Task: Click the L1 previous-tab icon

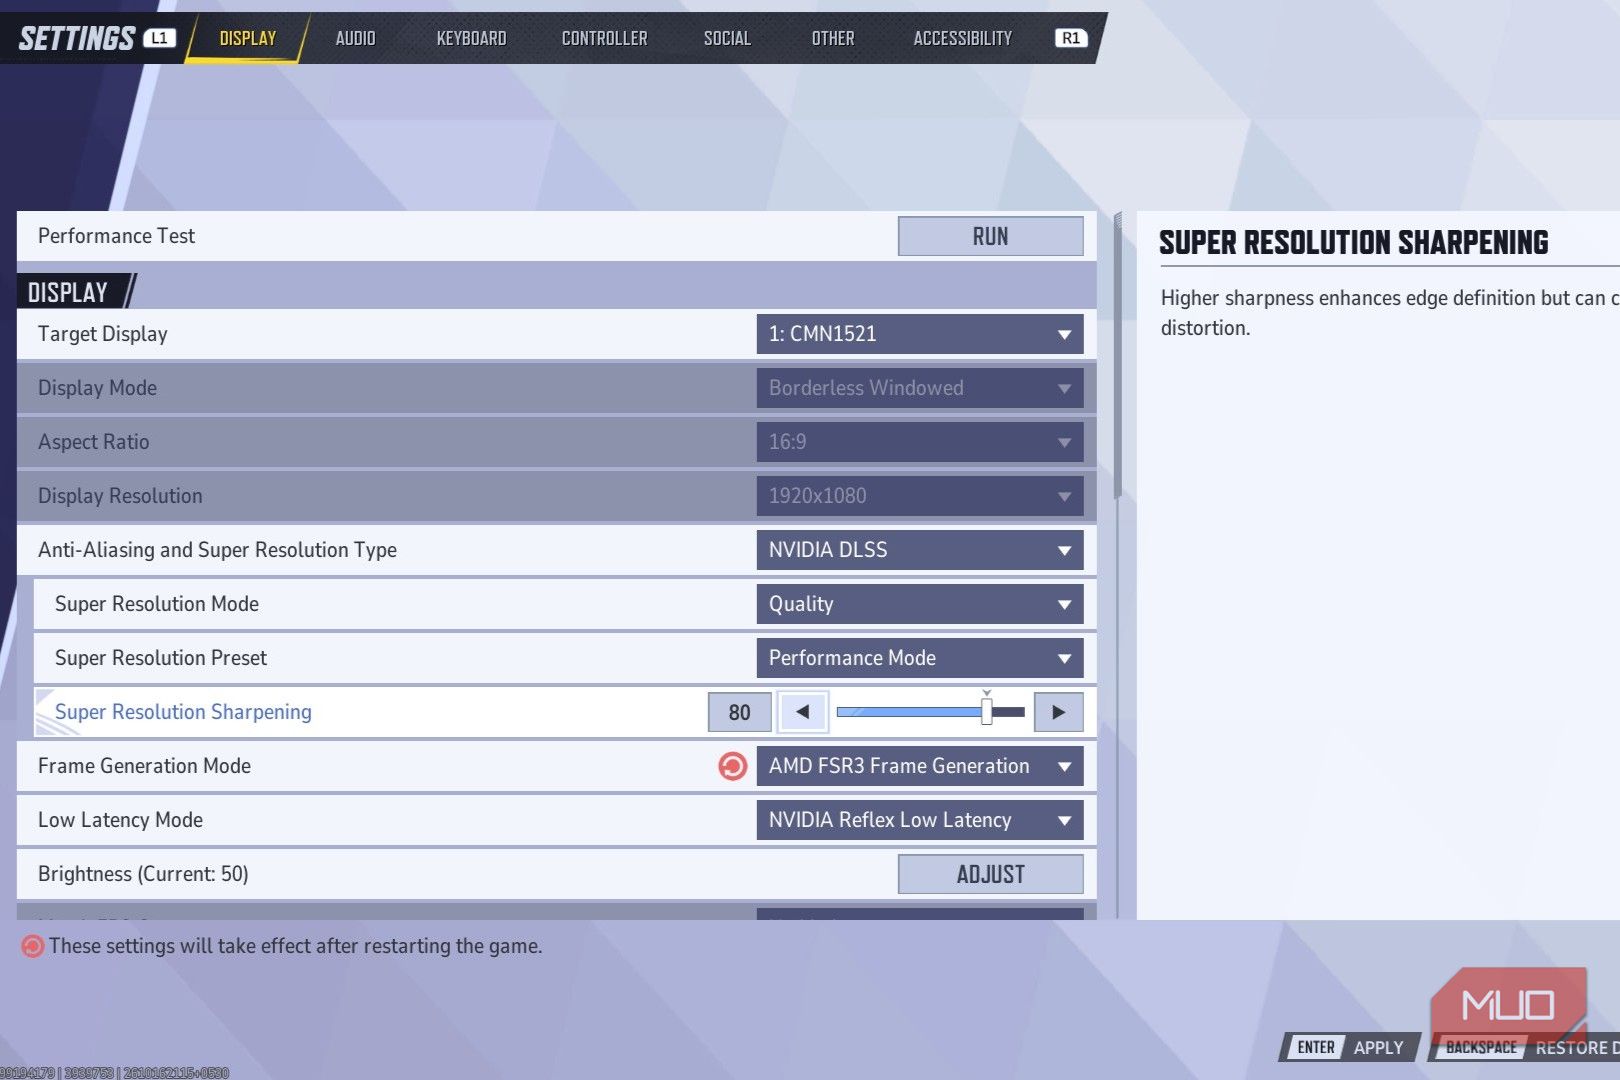Action: point(159,38)
